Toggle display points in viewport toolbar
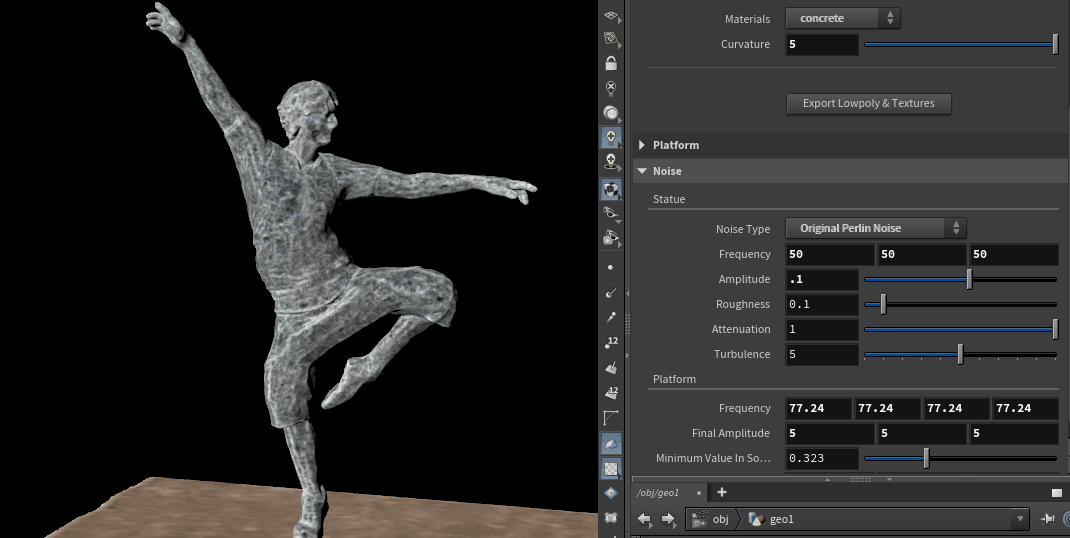The height and width of the screenshot is (538, 1070). (611, 268)
